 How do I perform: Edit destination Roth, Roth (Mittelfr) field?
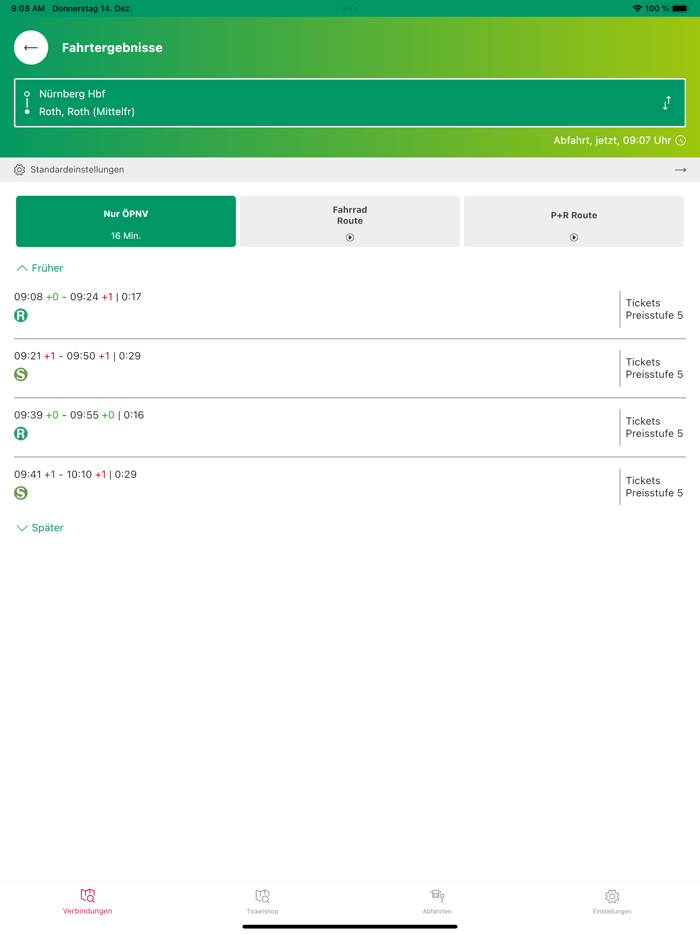[x=87, y=111]
